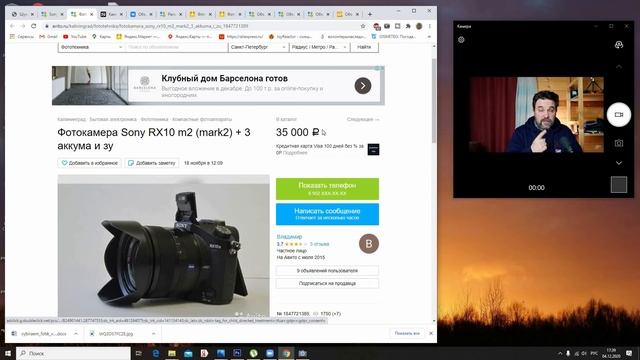Screen dimensions: 640x360
Task: Go back with Chrome's back arrow
Action: [x=12, y=26]
